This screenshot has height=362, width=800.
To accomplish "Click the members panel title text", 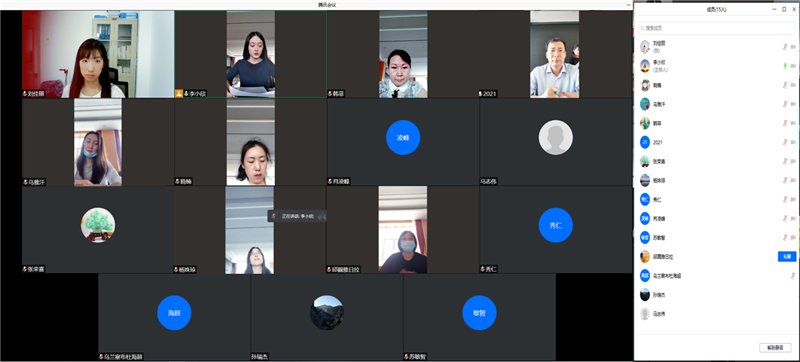I will [715, 9].
